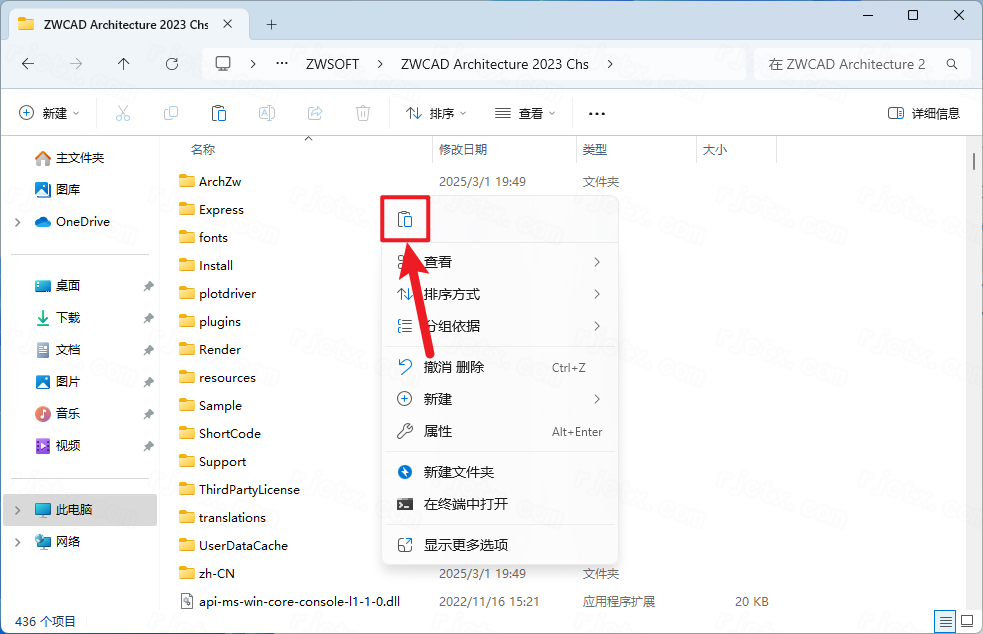Choose 显示更多选项 in the context menu
Screen dimensions: 983x634
coord(465,545)
